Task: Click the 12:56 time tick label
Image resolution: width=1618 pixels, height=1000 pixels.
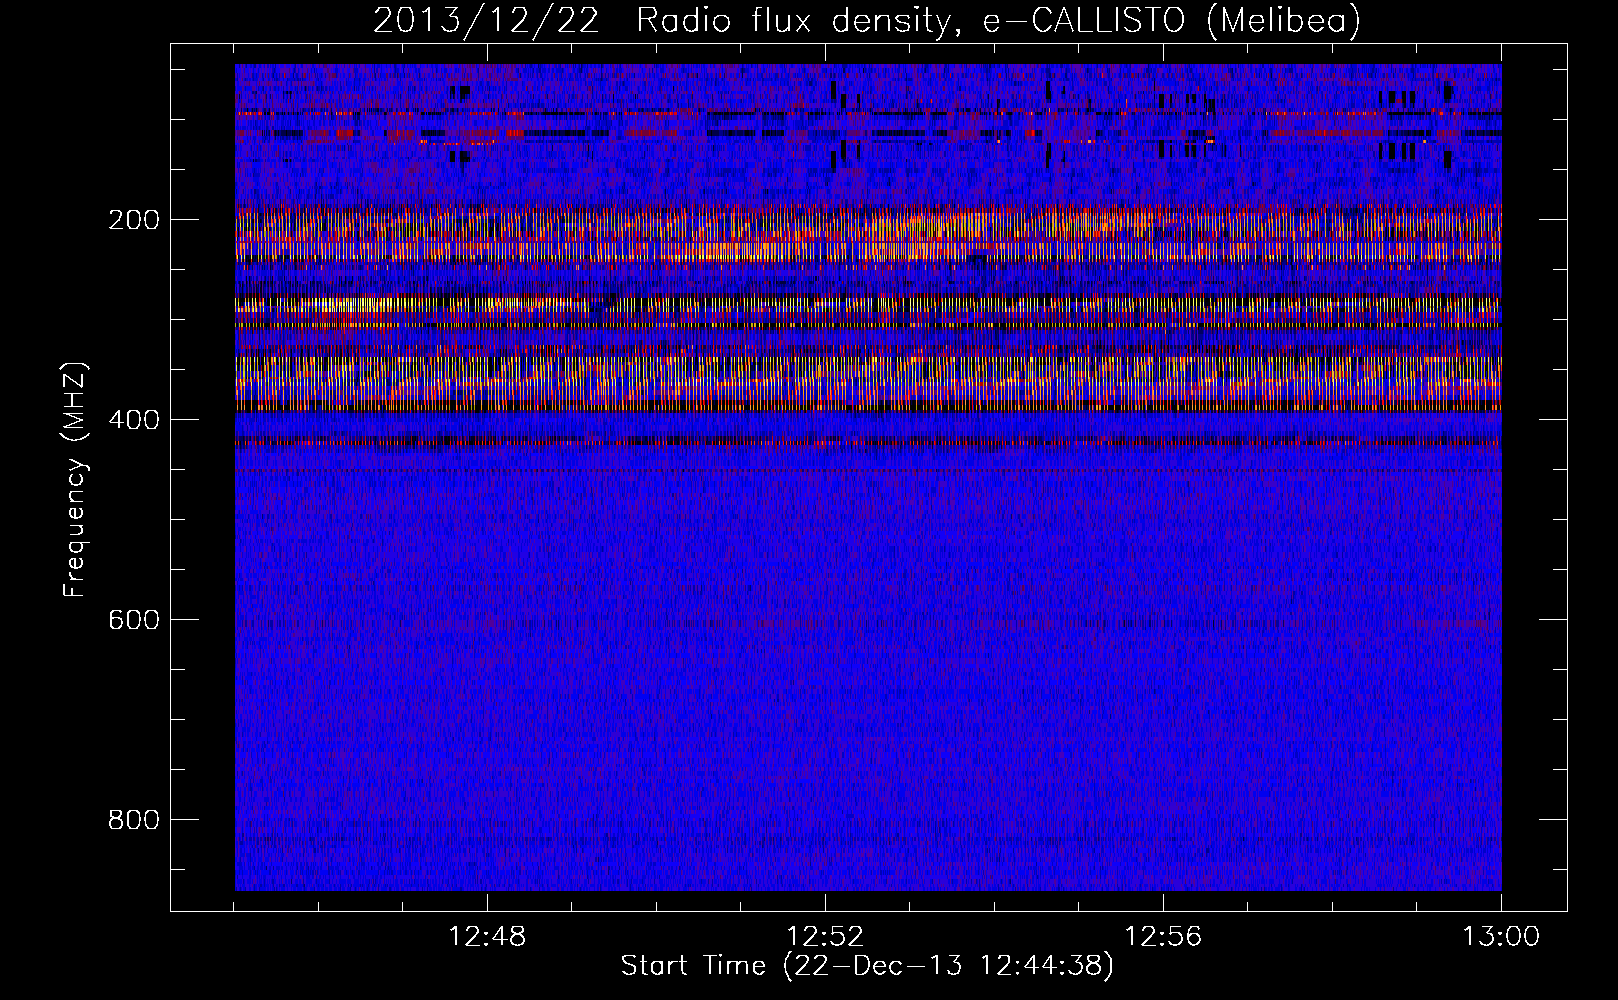Action: click(1163, 937)
